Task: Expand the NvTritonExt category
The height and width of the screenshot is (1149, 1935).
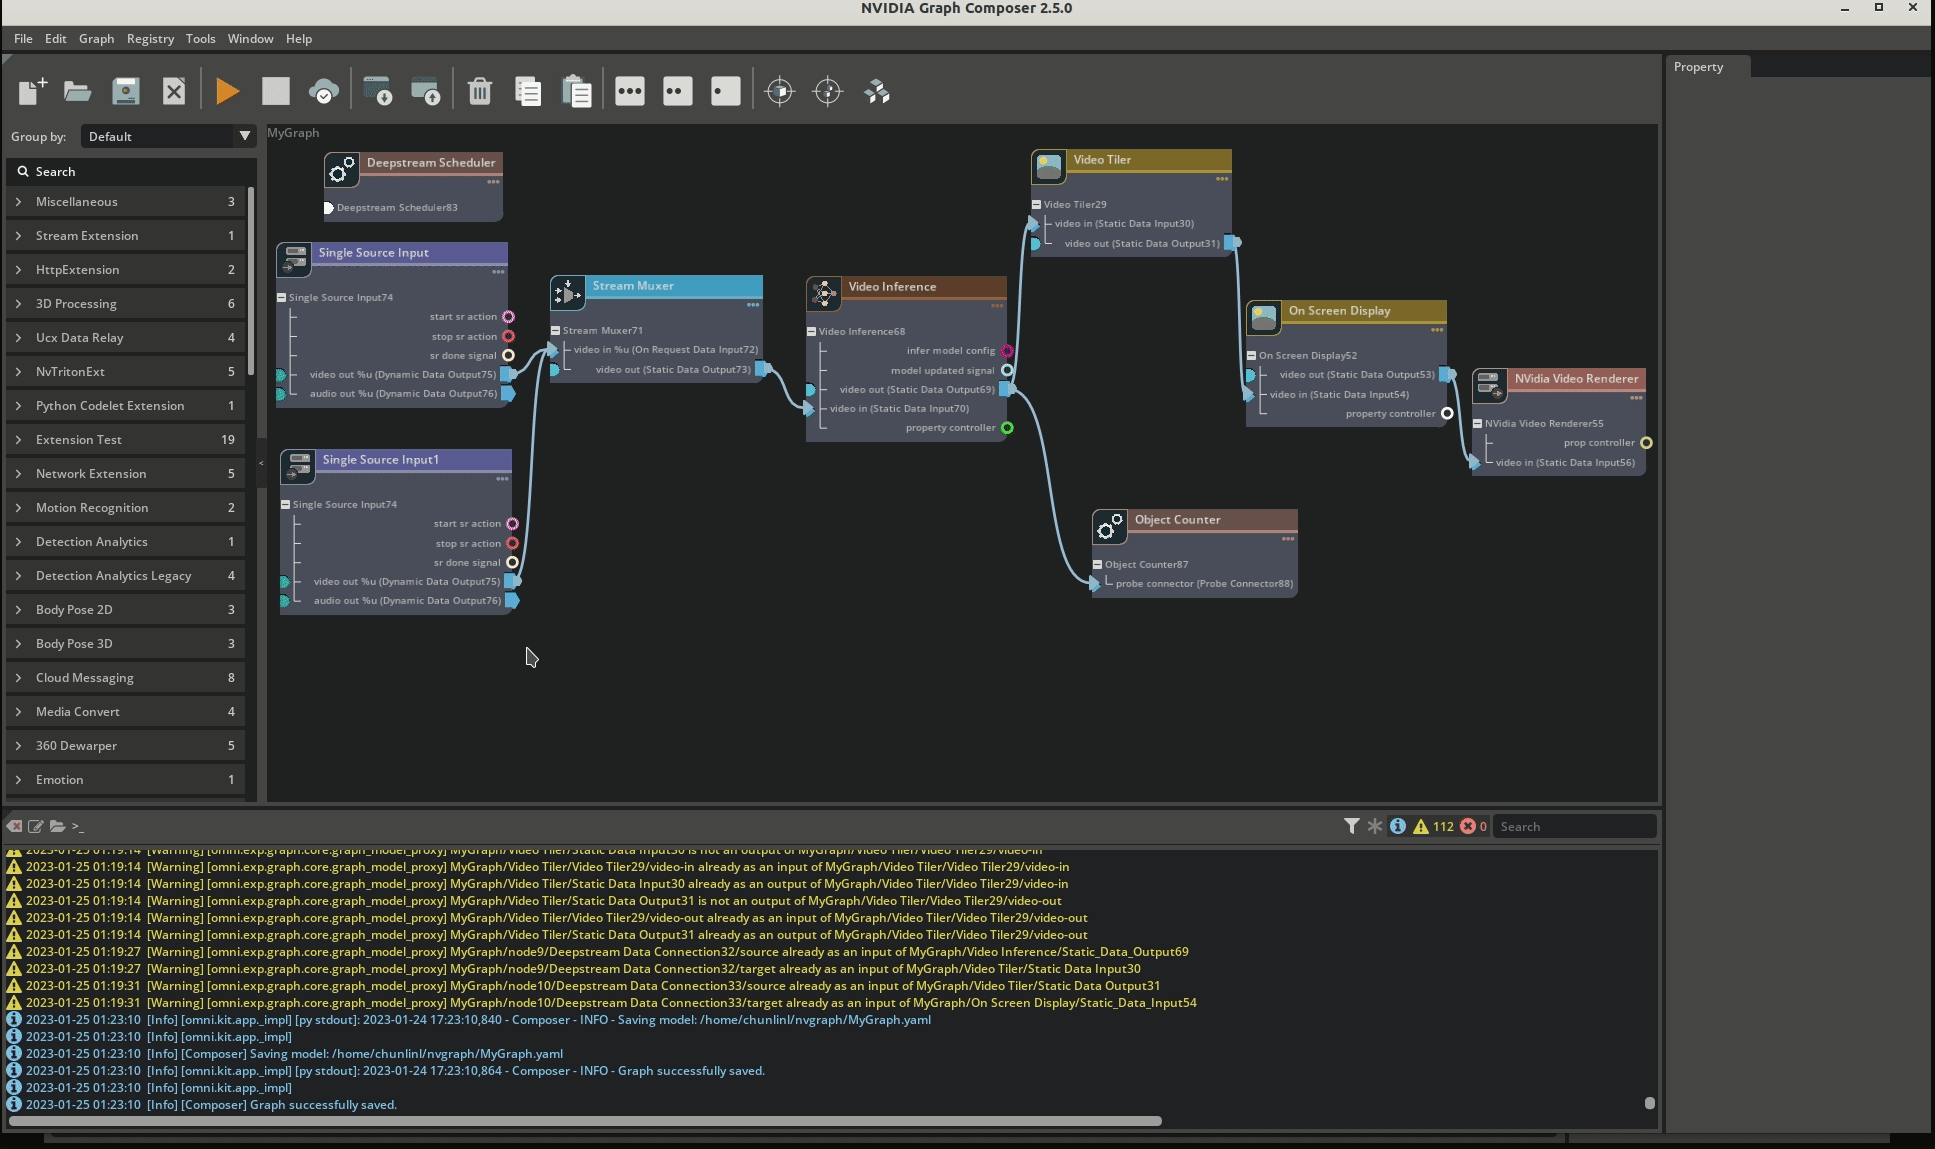Action: click(x=126, y=371)
